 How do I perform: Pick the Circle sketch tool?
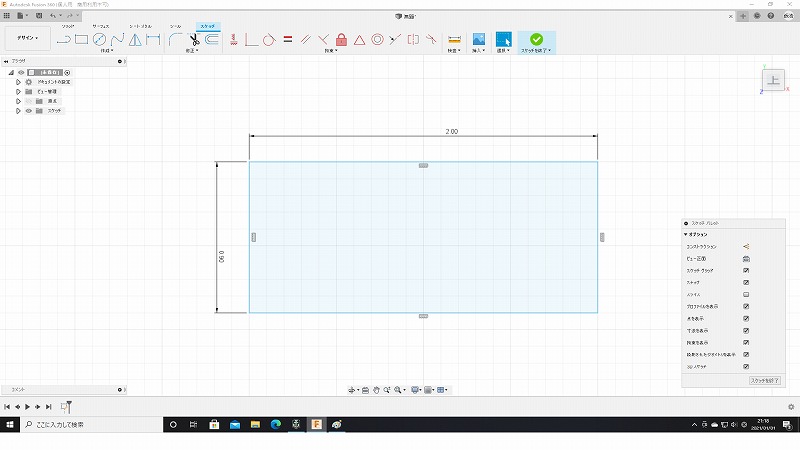pos(99,40)
